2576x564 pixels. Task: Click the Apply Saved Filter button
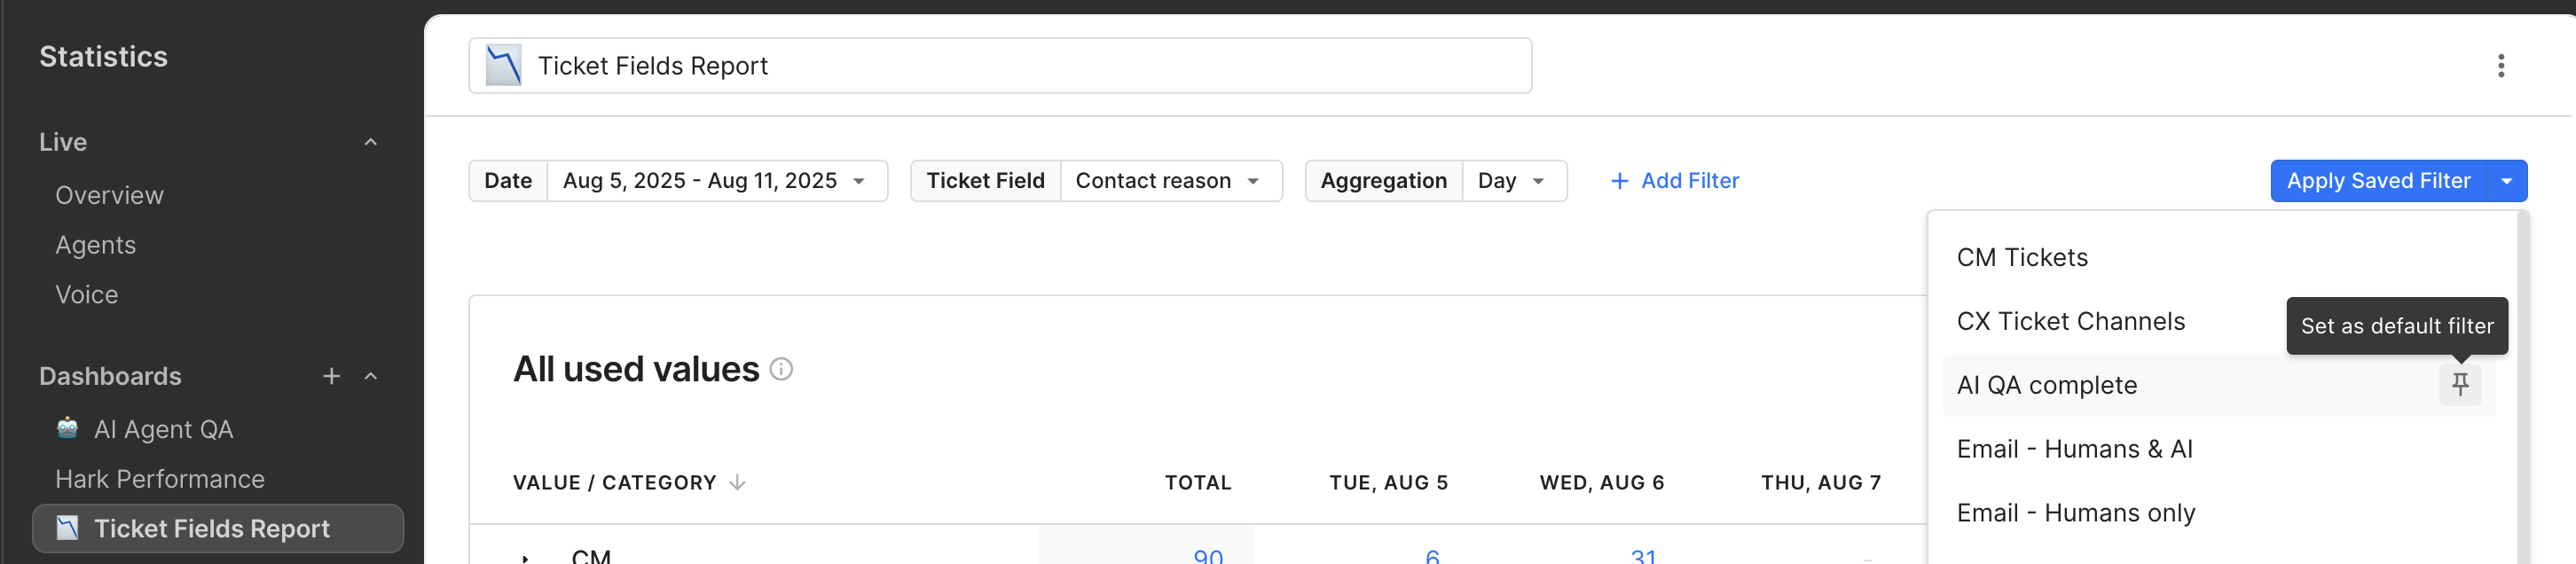point(2378,181)
